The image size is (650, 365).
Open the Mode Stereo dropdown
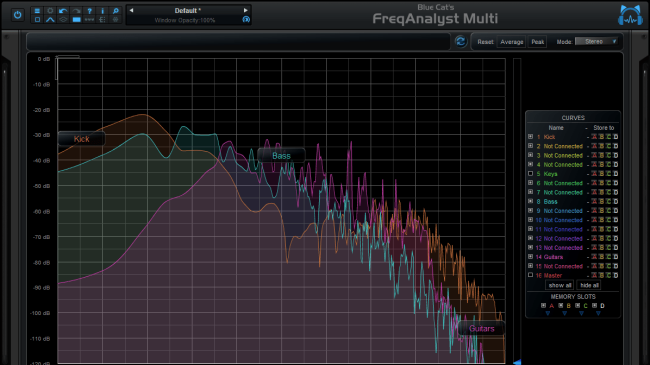(596, 41)
